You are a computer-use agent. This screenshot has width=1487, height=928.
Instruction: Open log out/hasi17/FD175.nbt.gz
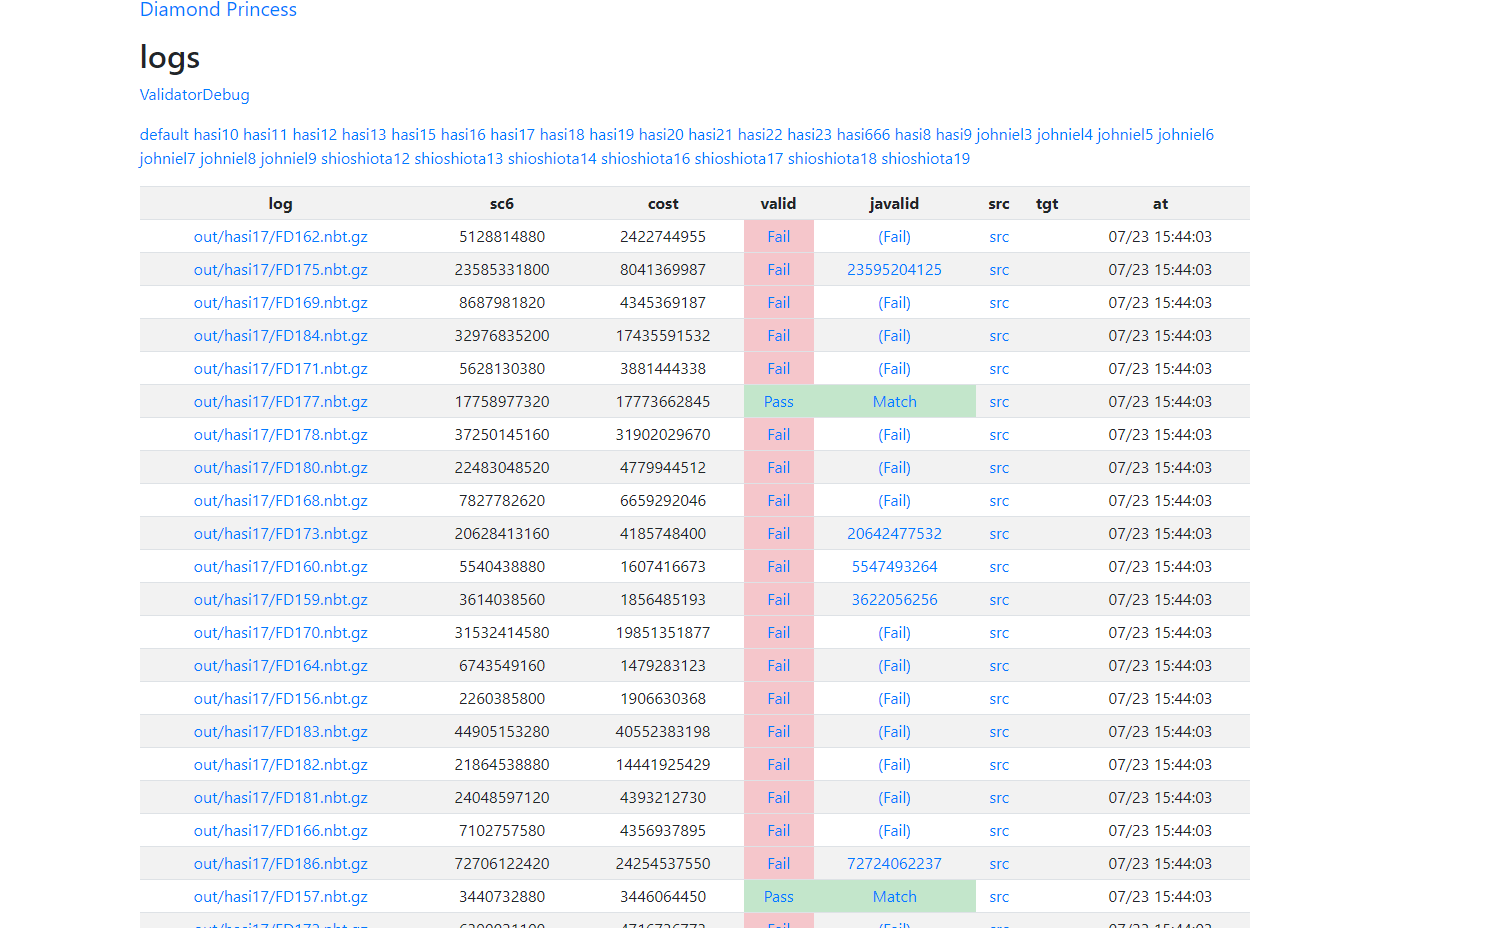click(x=281, y=270)
